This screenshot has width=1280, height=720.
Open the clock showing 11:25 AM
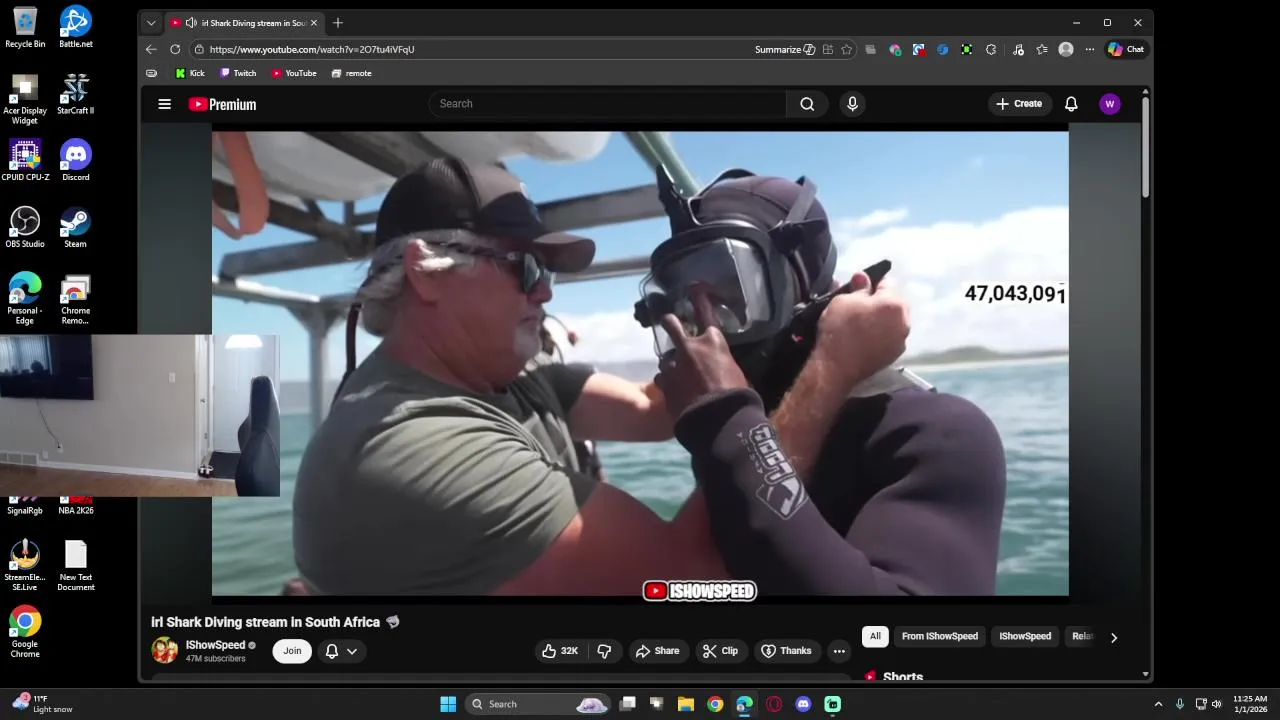[x=1250, y=704]
